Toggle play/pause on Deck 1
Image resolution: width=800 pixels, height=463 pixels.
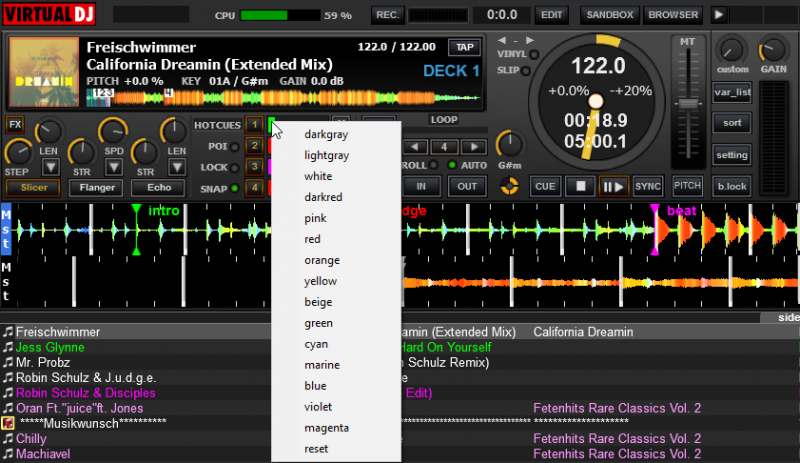pyautogui.click(x=614, y=186)
